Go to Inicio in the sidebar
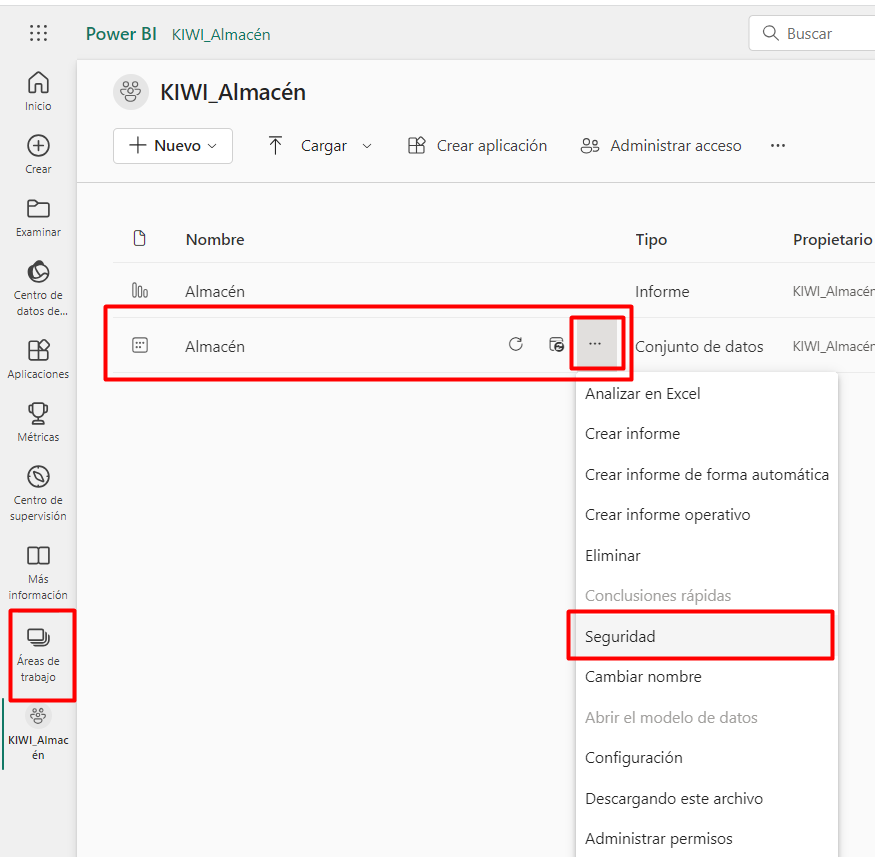This screenshot has width=875, height=857. pyautogui.click(x=38, y=91)
